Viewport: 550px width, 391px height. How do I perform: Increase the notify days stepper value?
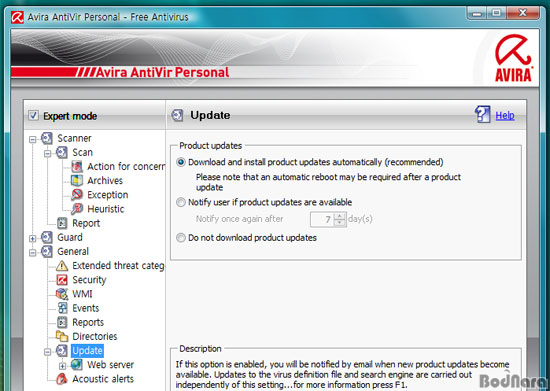(340, 216)
